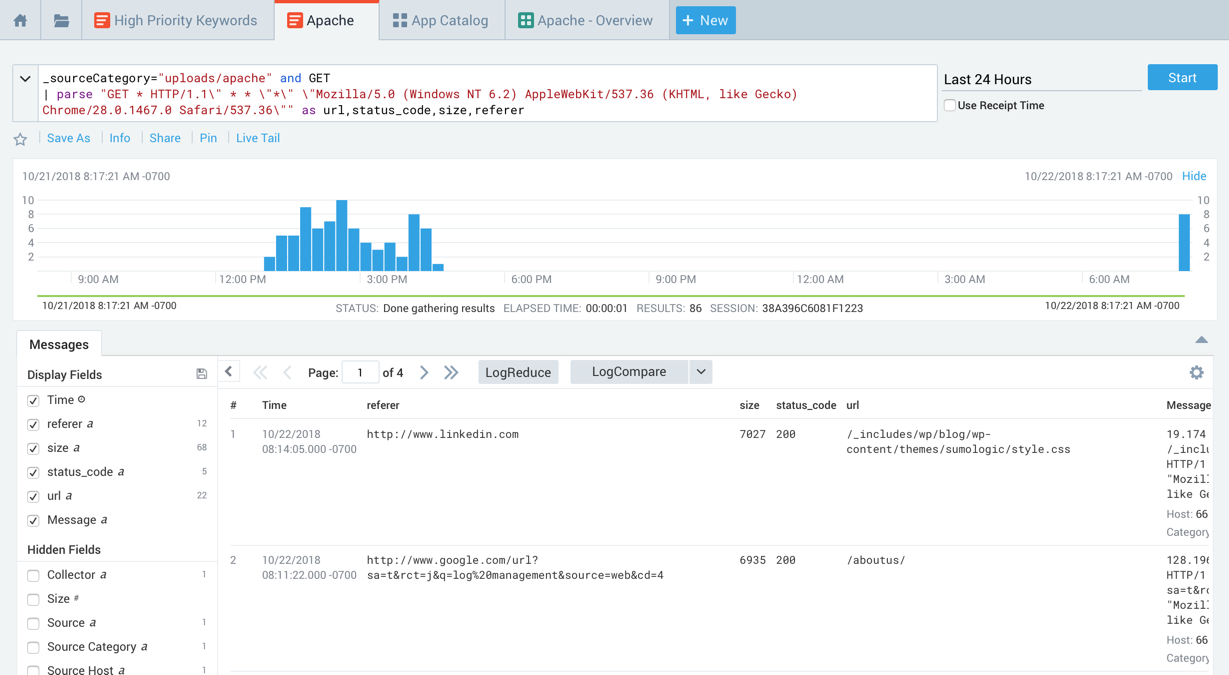This screenshot has height=675, width=1229.
Task: Star this search as favorite
Action: pos(20,139)
